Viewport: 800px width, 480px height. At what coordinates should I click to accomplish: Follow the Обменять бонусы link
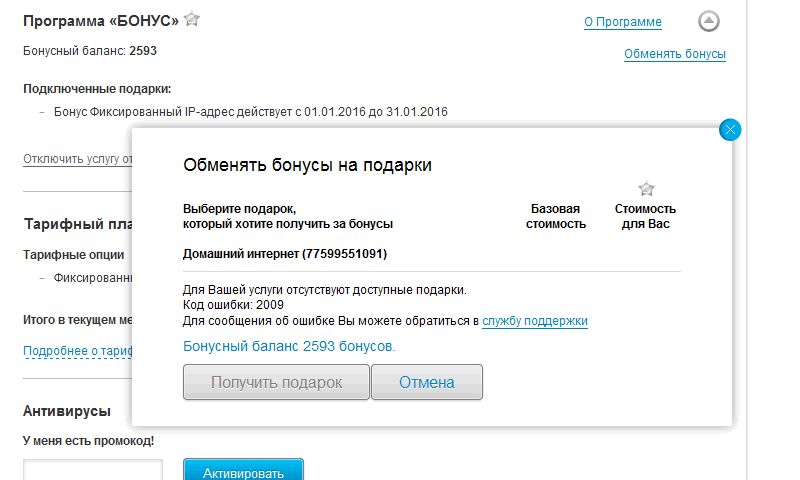[674, 54]
